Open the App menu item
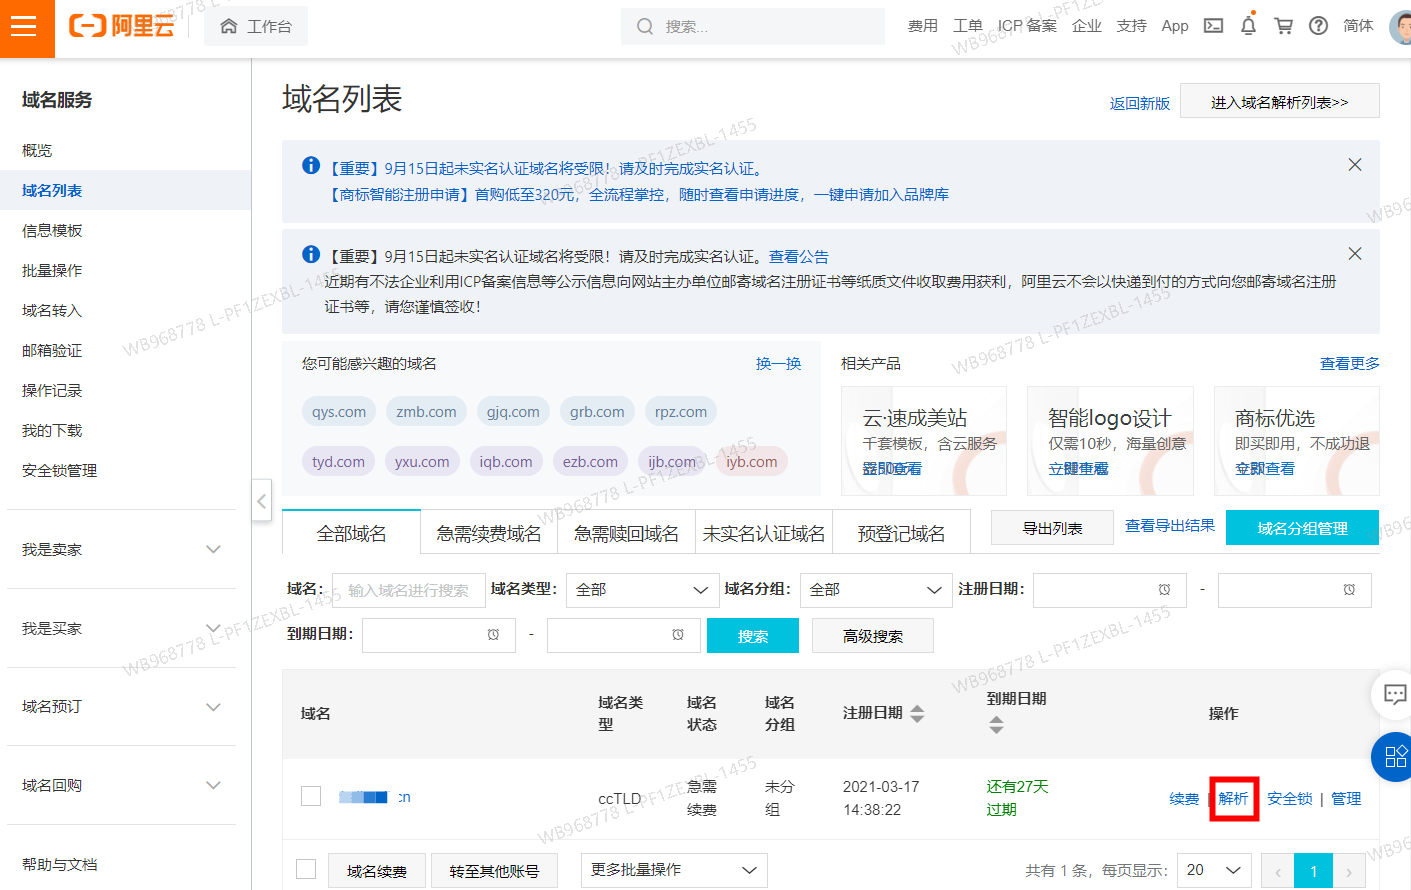This screenshot has width=1411, height=890. point(1175,26)
